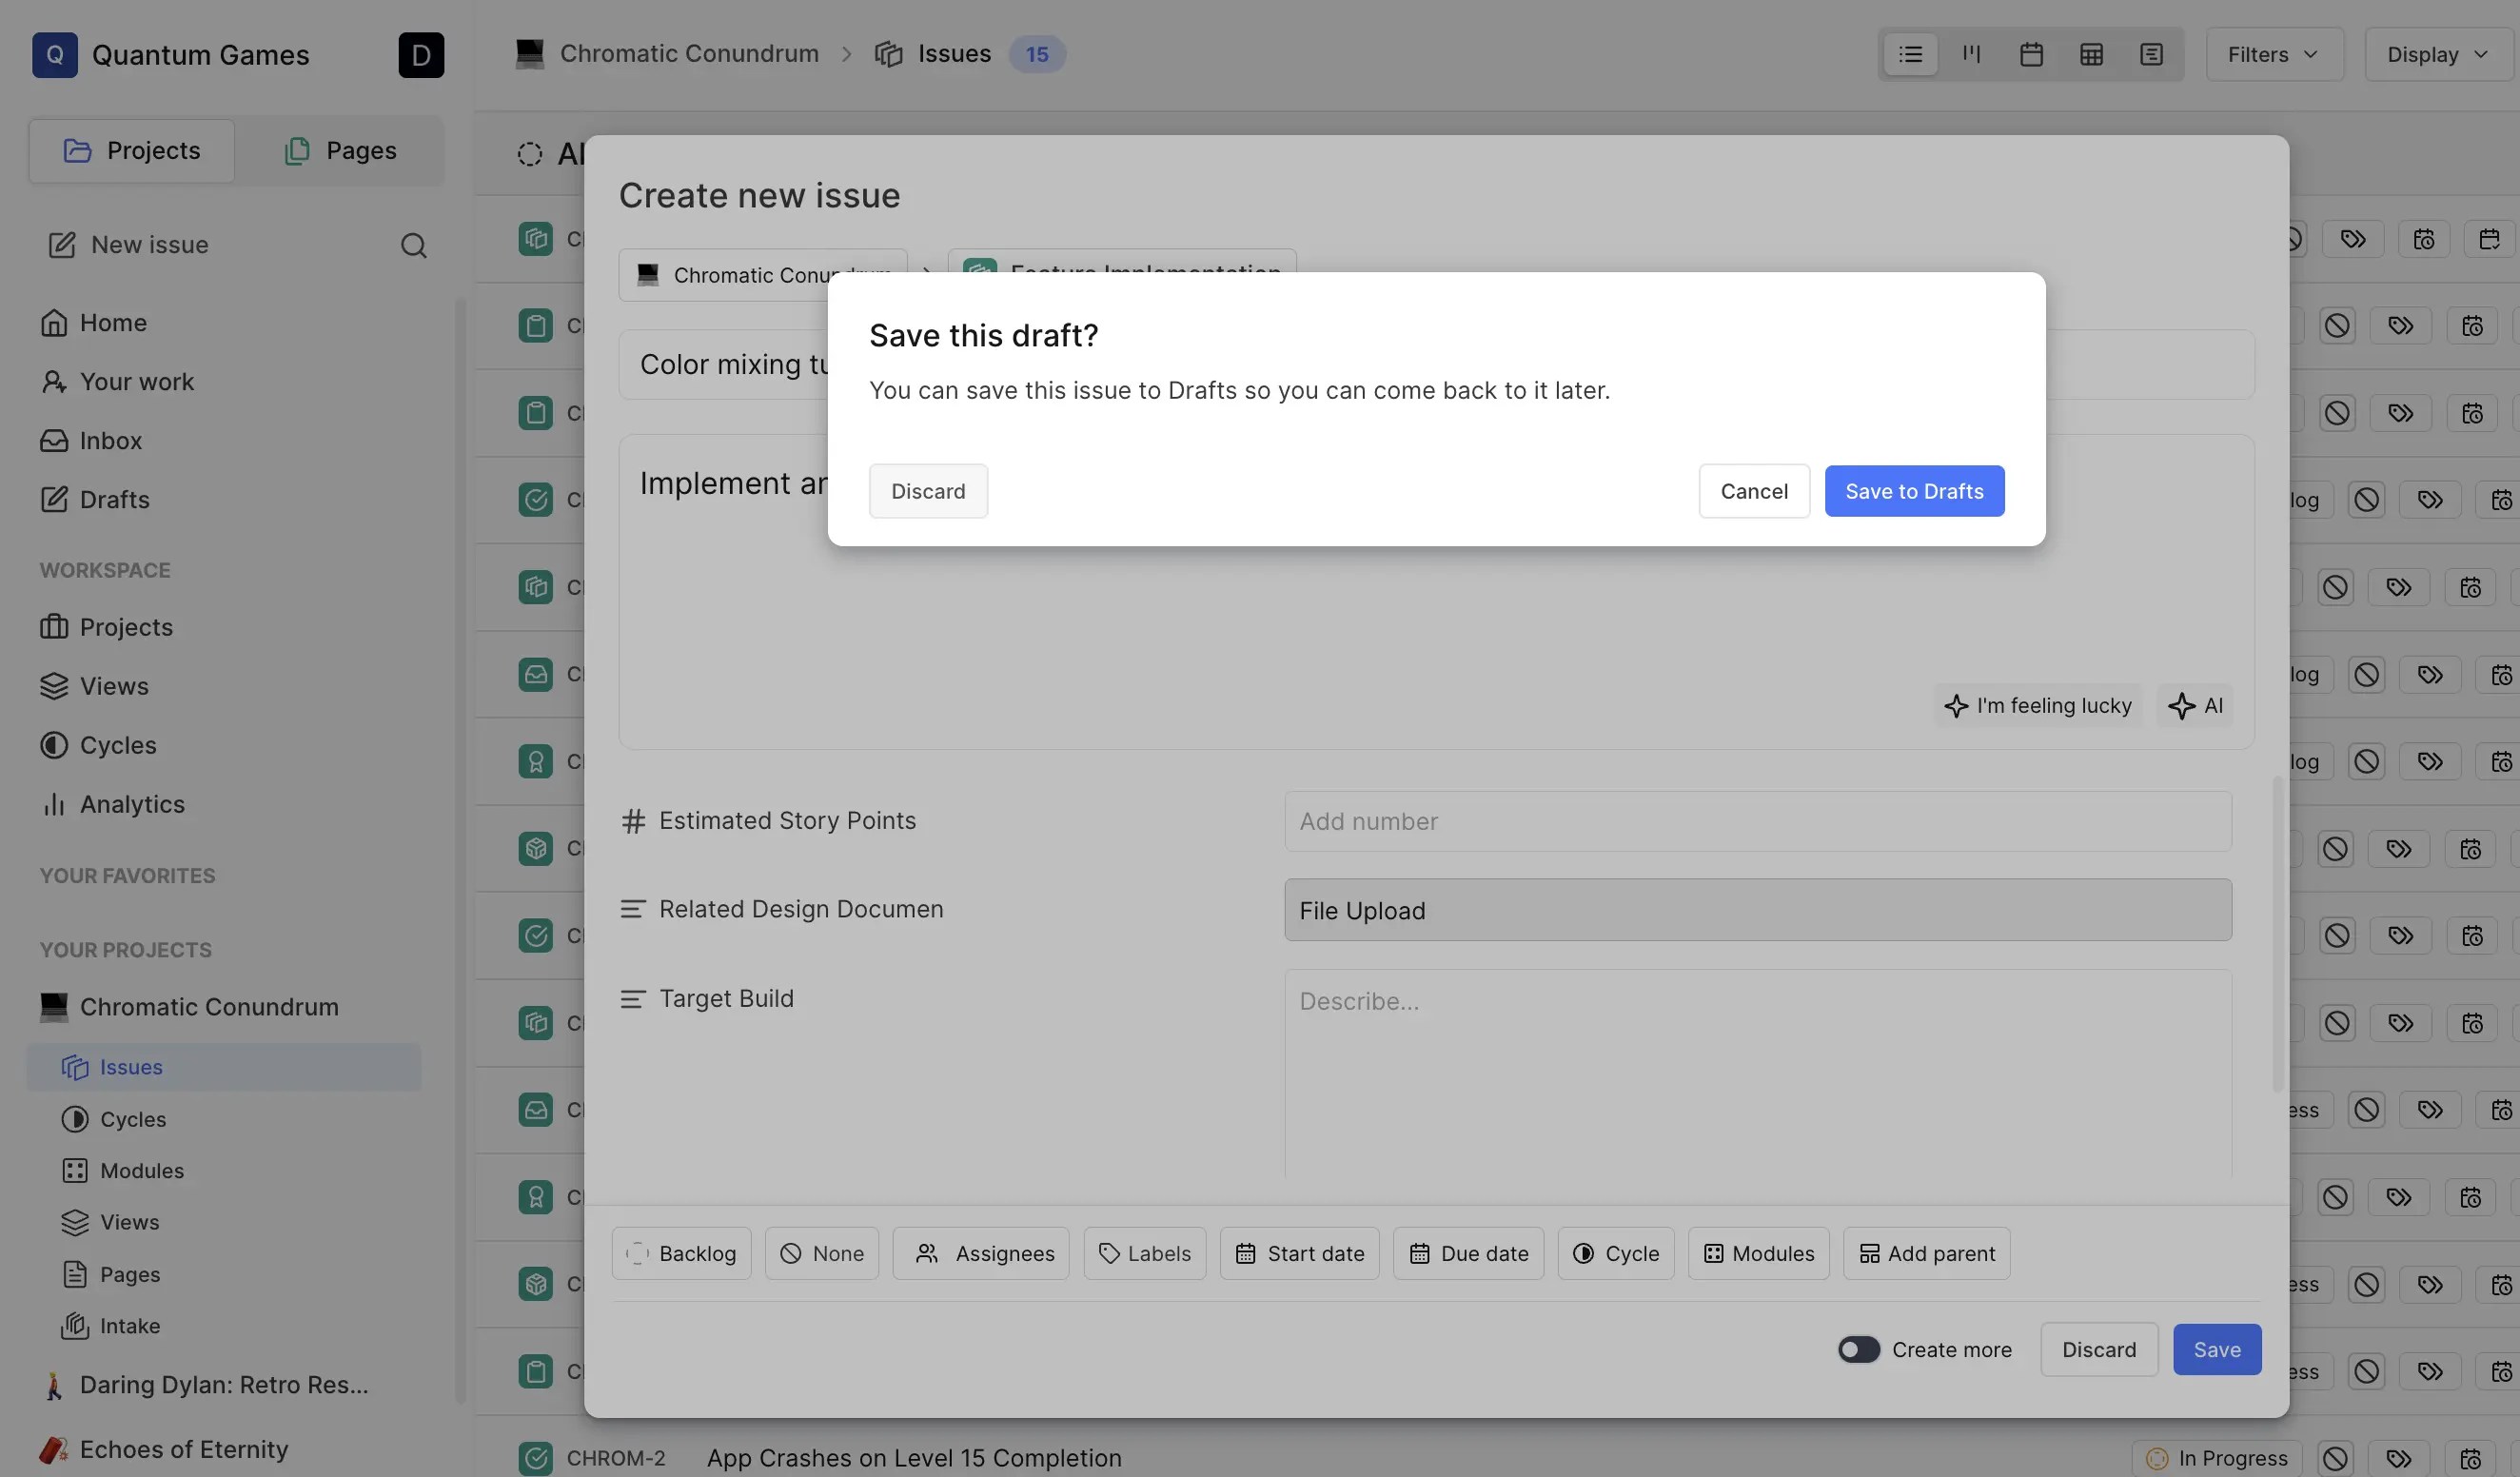Open the Cycles item under Chromatic Conundrum
2520x1477 pixels.
(x=133, y=1119)
